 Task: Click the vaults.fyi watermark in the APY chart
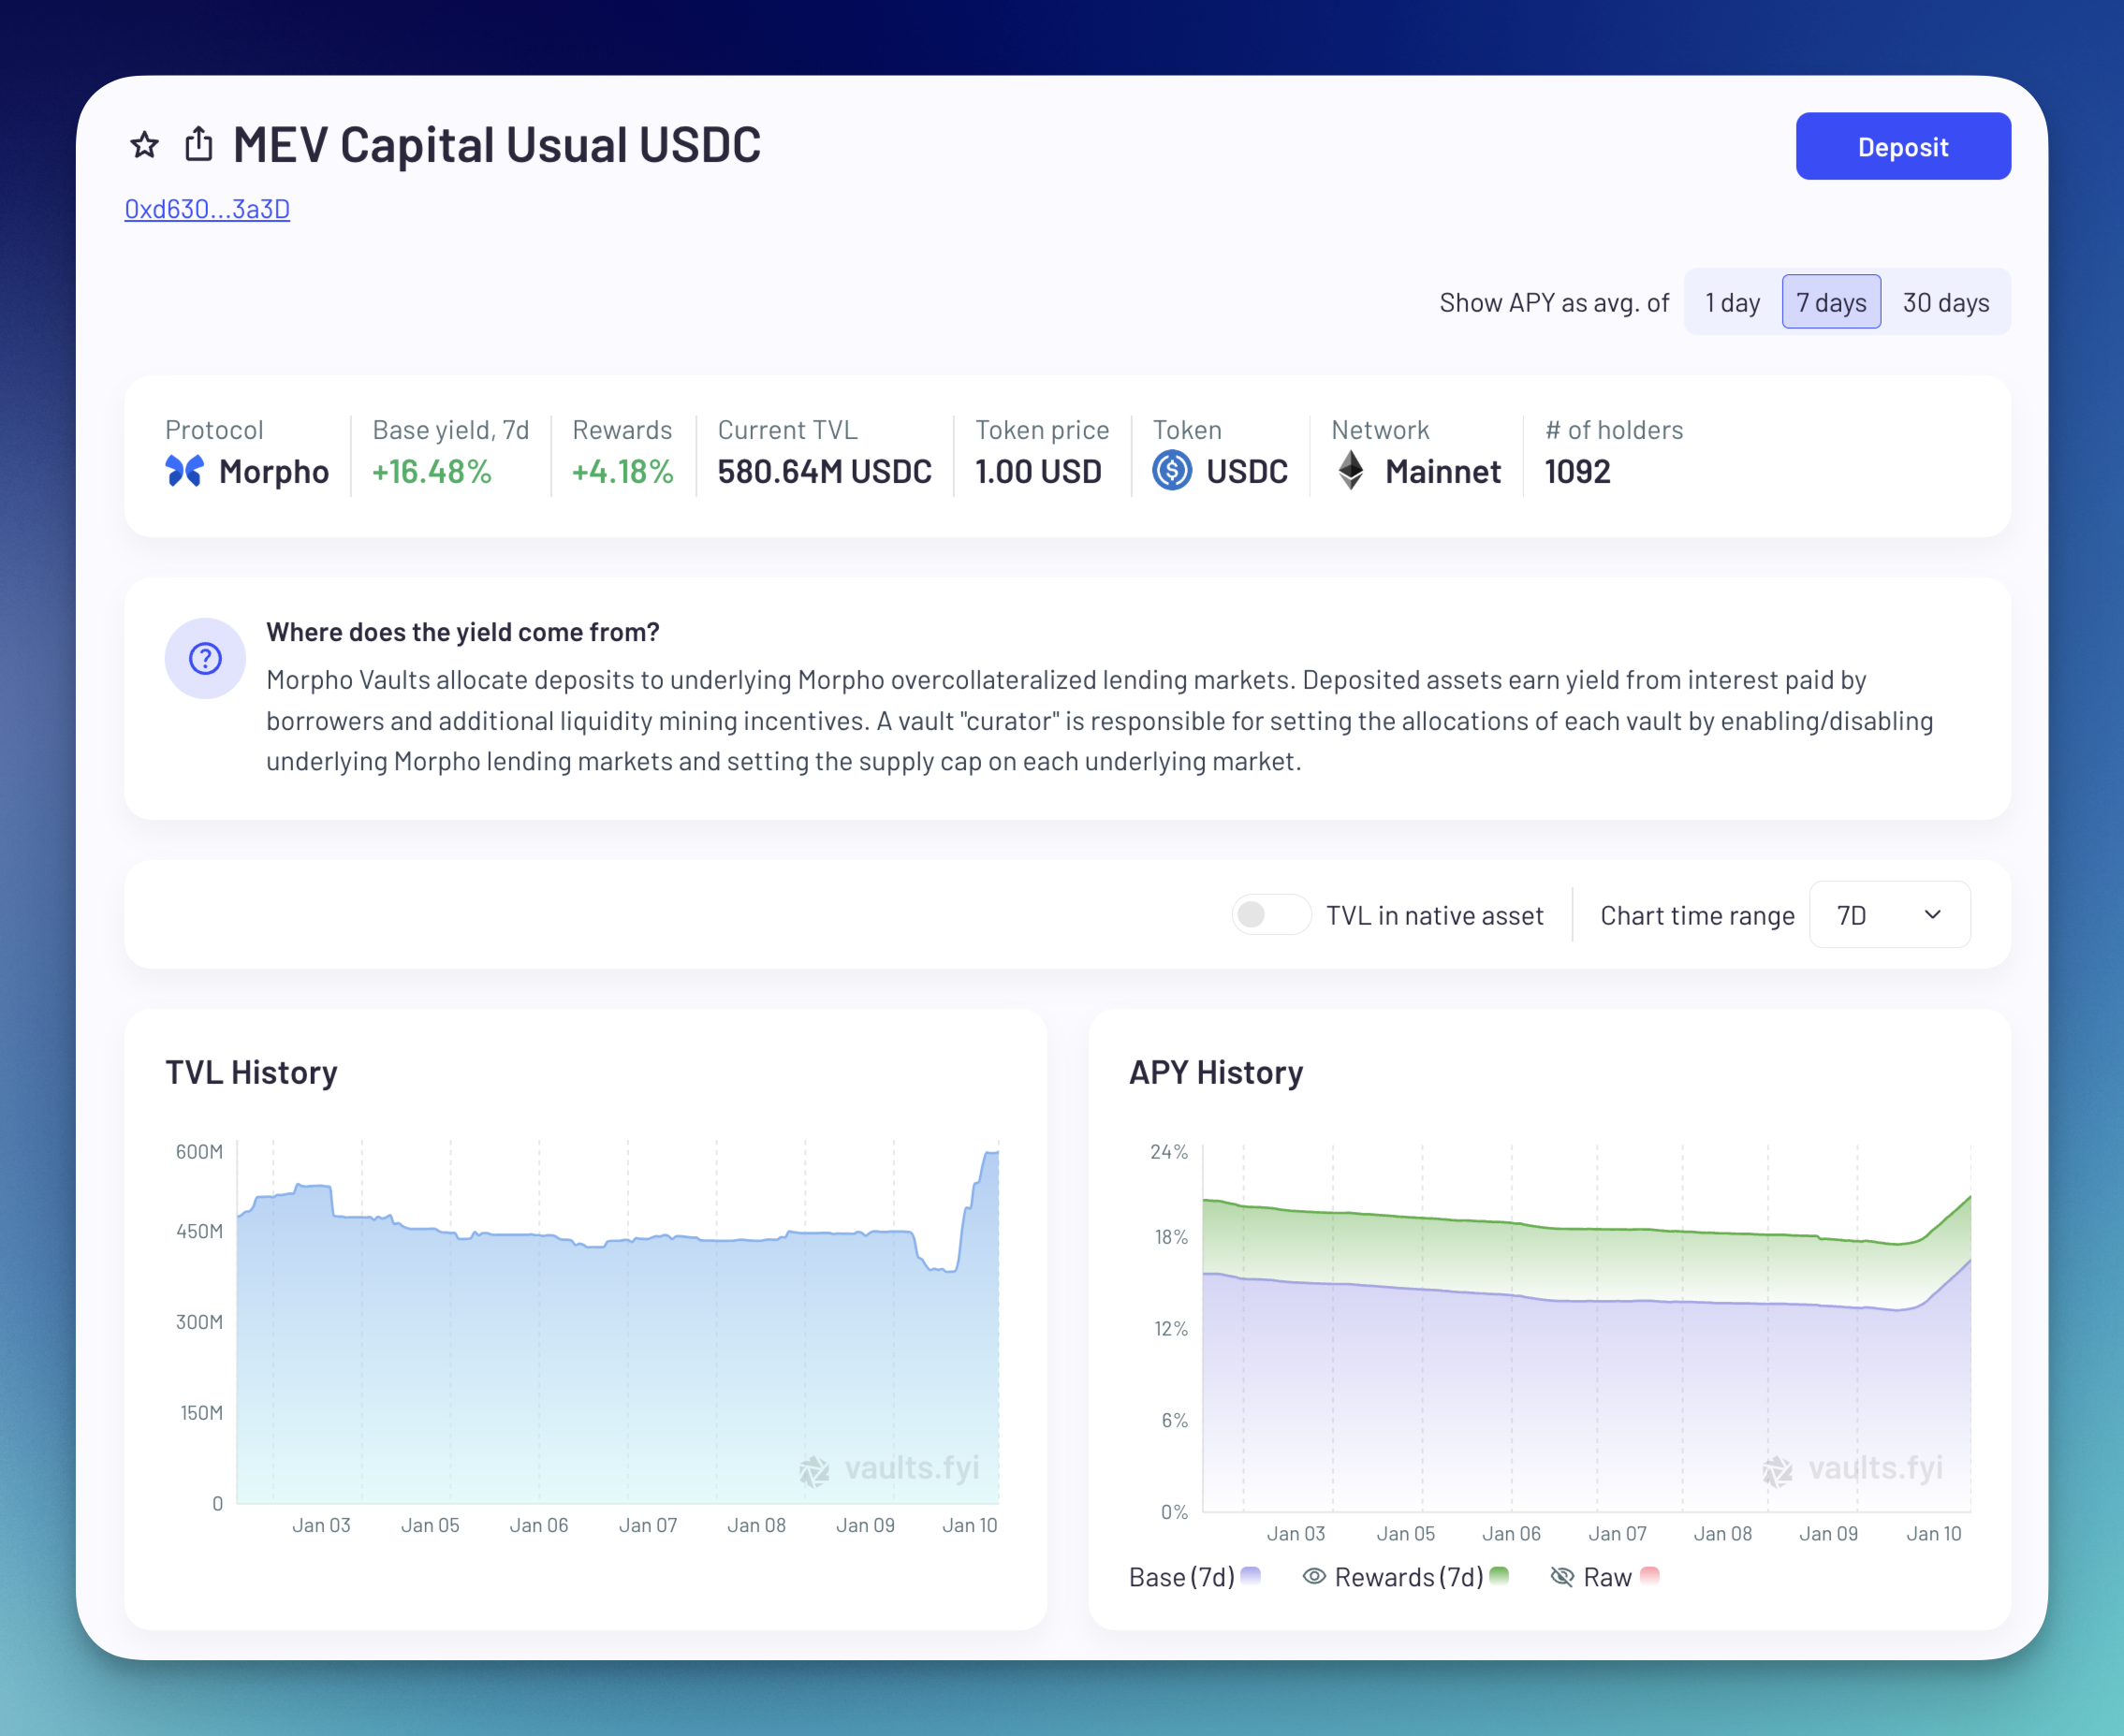click(x=1853, y=1468)
